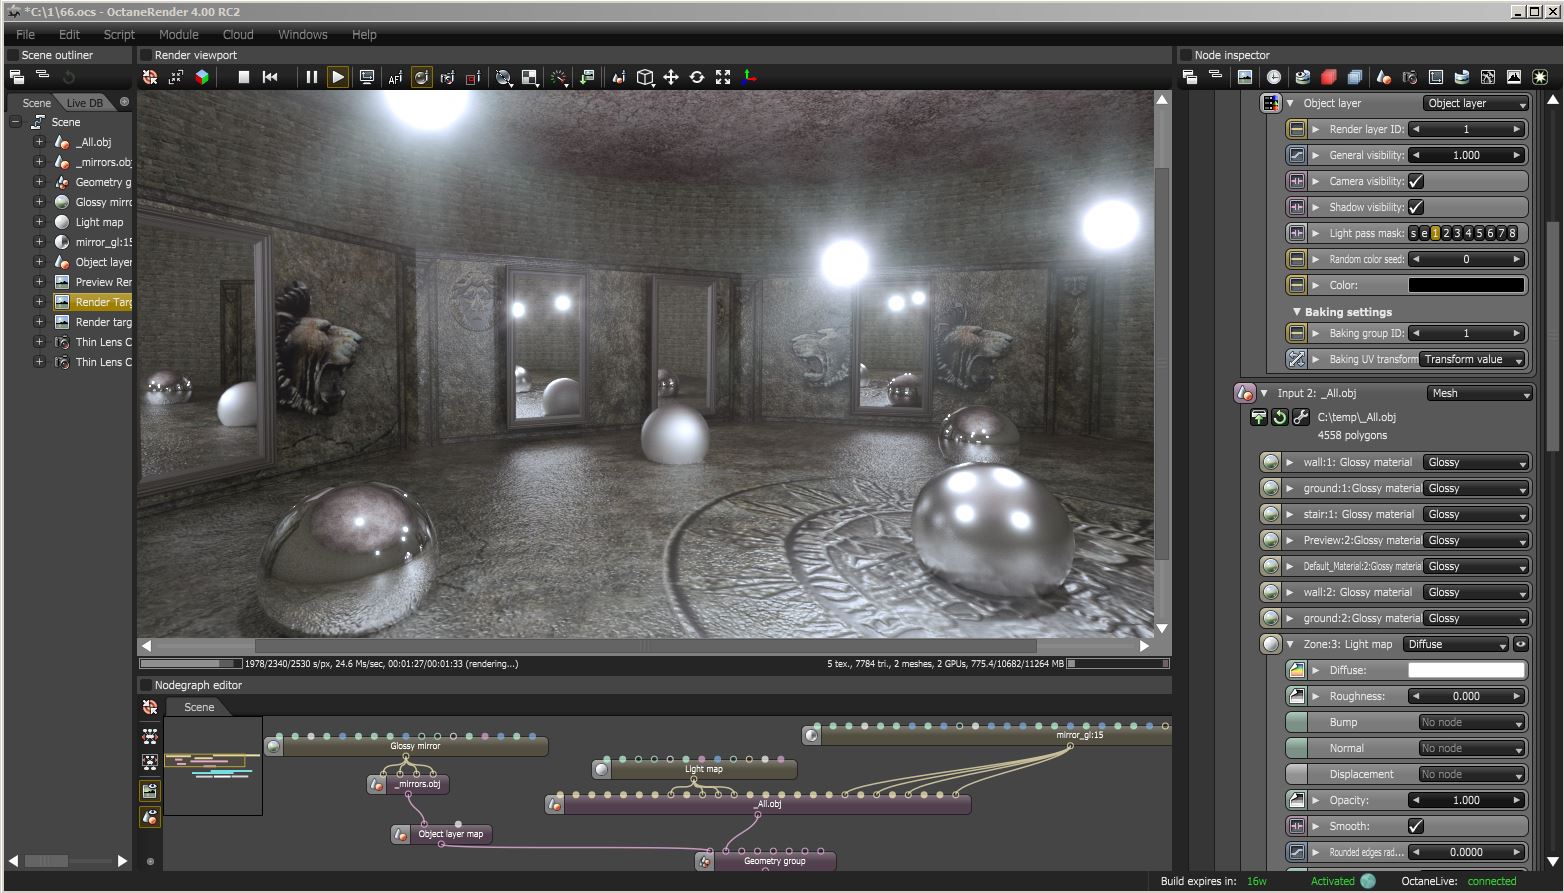
Task: Select the rotate gizmo tool
Action: point(697,77)
